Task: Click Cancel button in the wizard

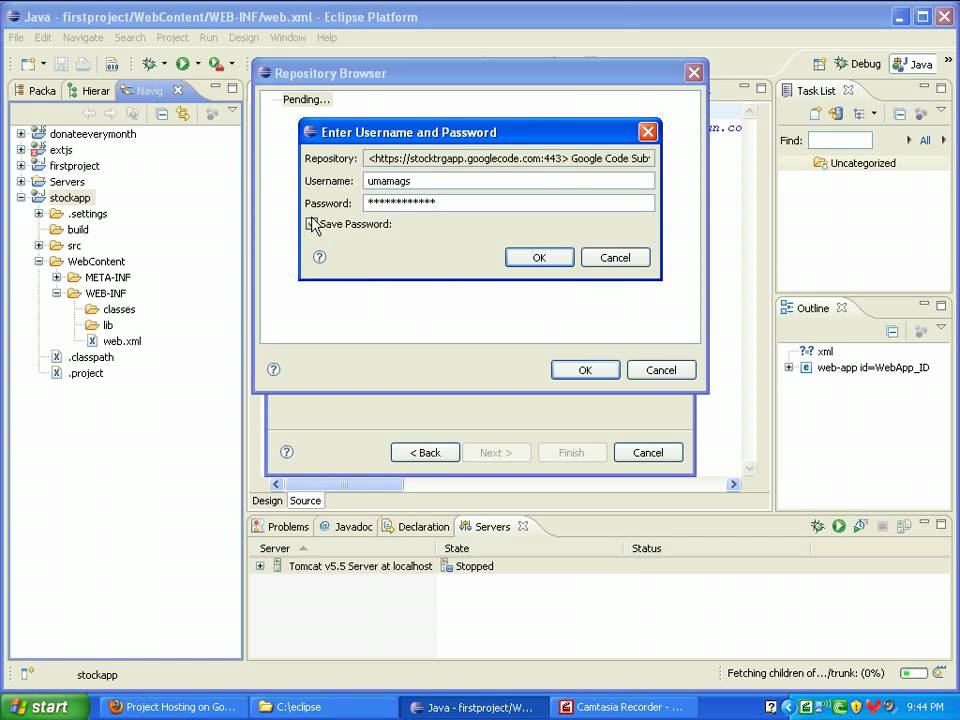Action: pos(648,452)
